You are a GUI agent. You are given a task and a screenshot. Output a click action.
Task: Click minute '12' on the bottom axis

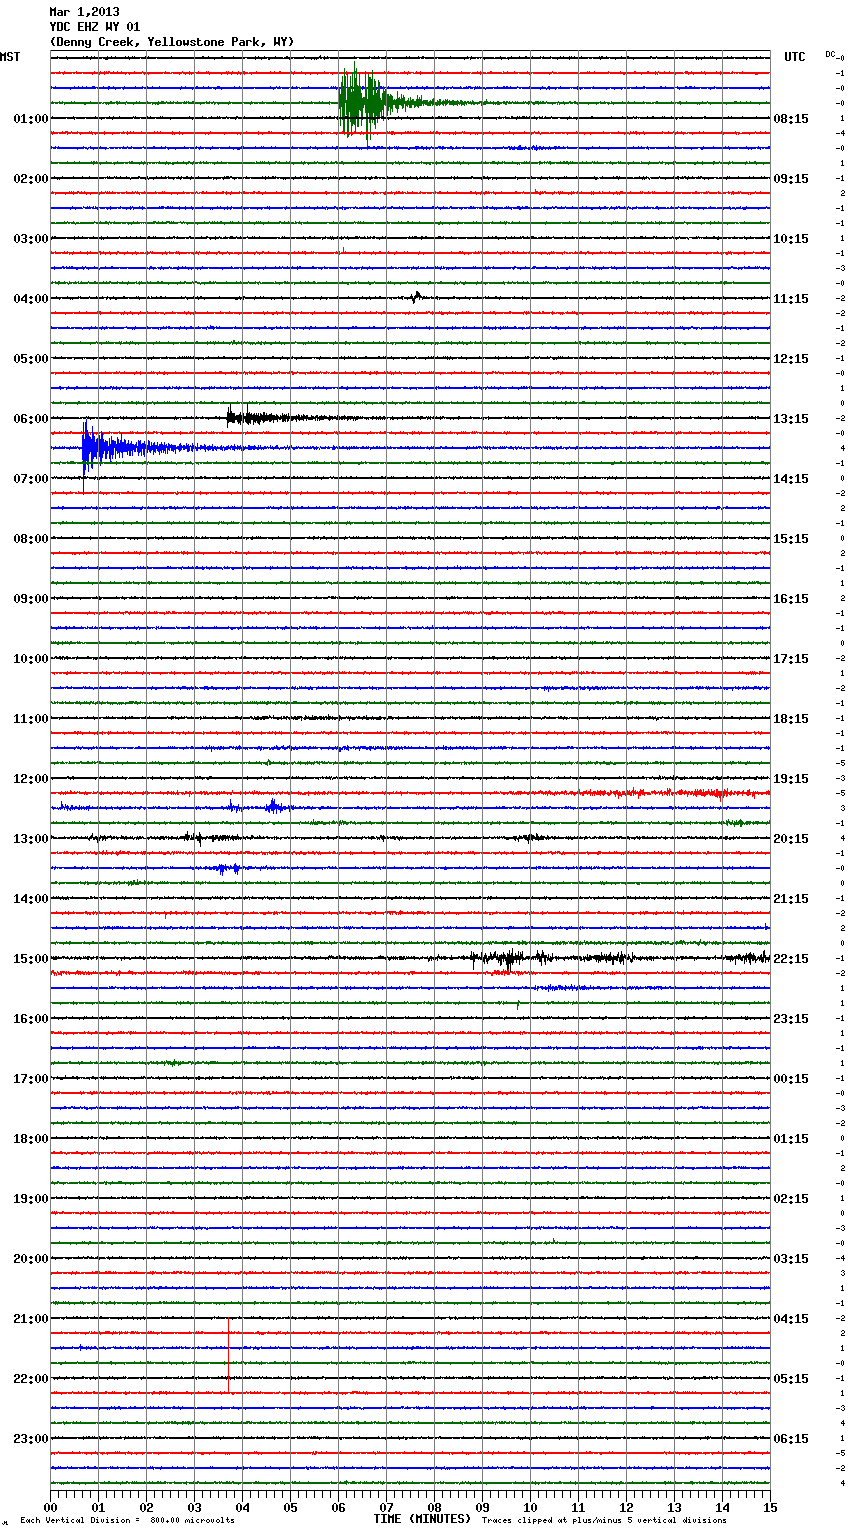click(626, 1507)
